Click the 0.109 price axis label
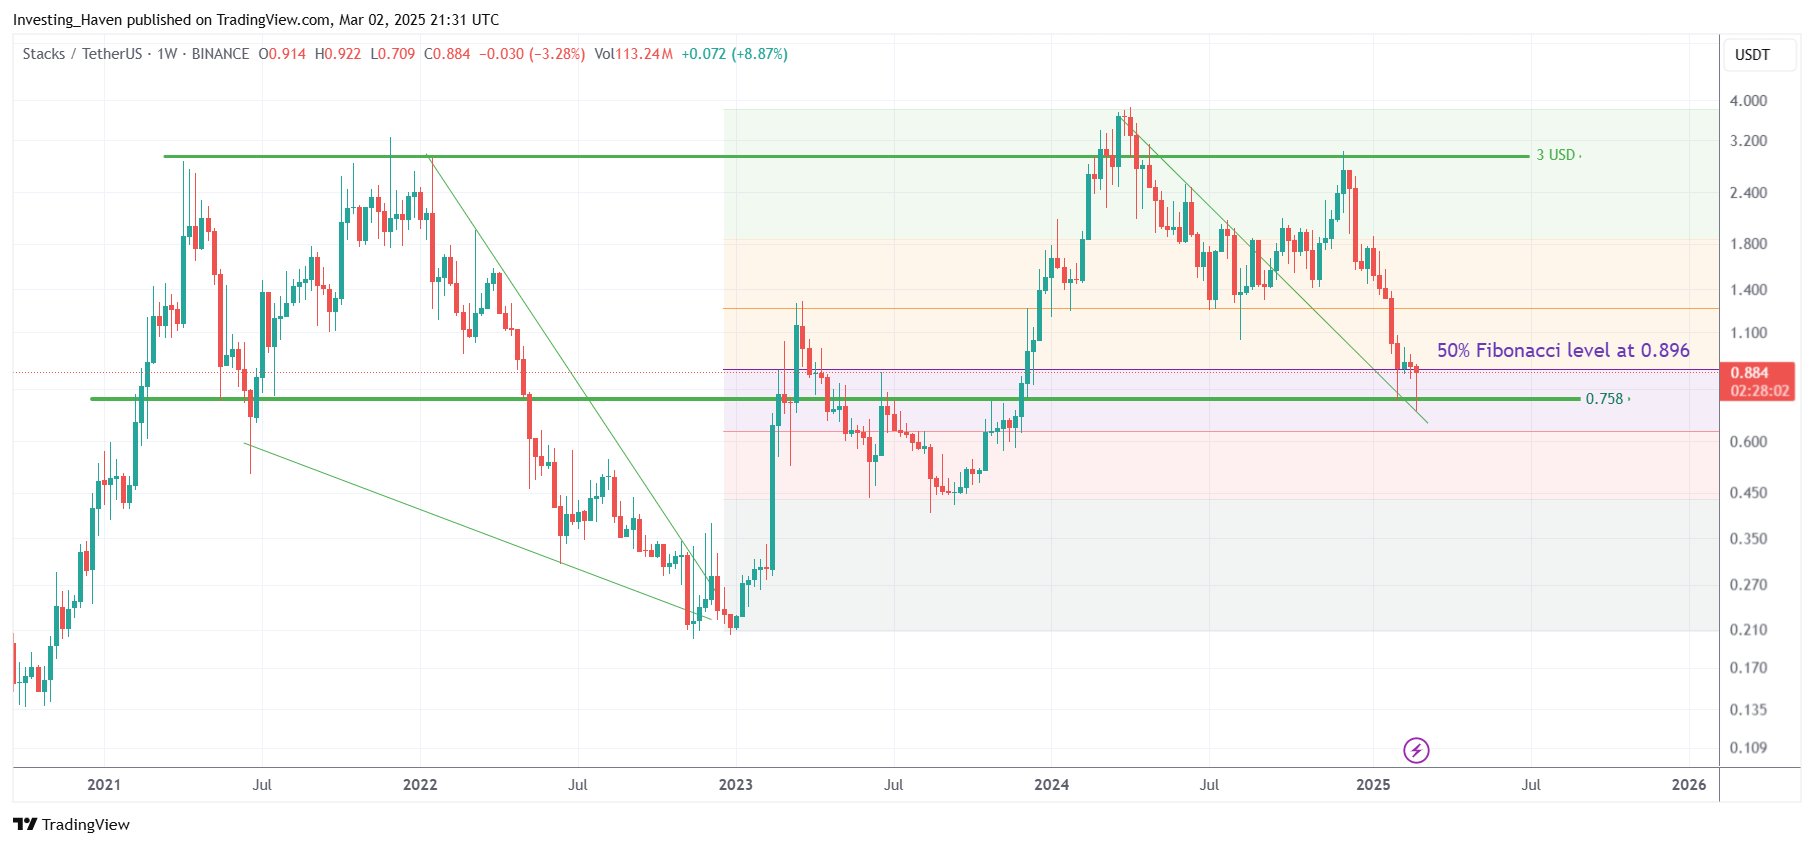The image size is (1814, 846). [x=1748, y=748]
